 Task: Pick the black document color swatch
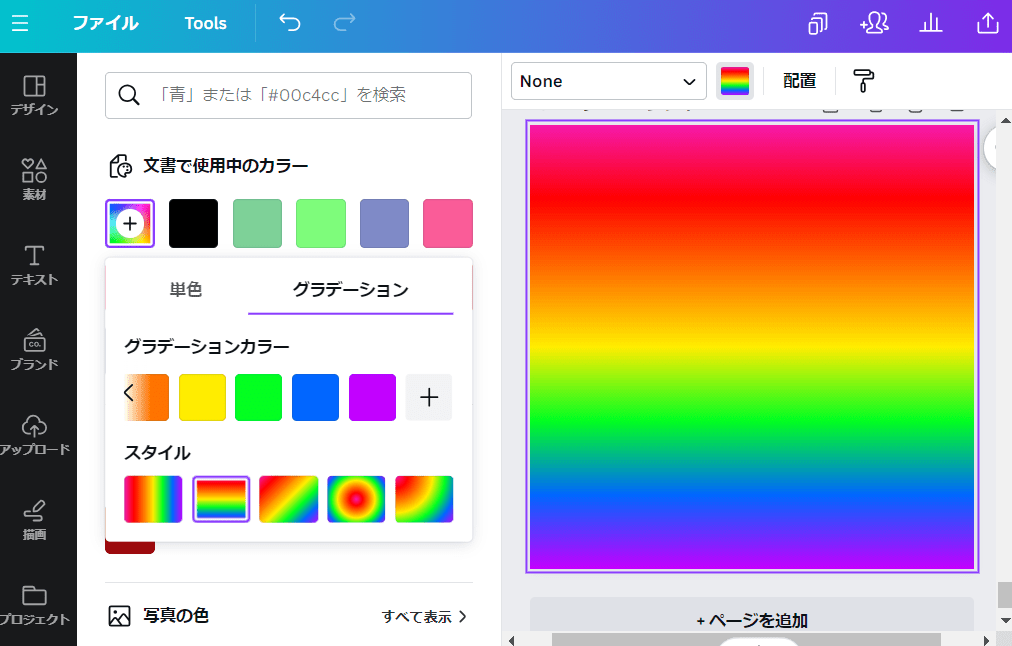coord(193,223)
